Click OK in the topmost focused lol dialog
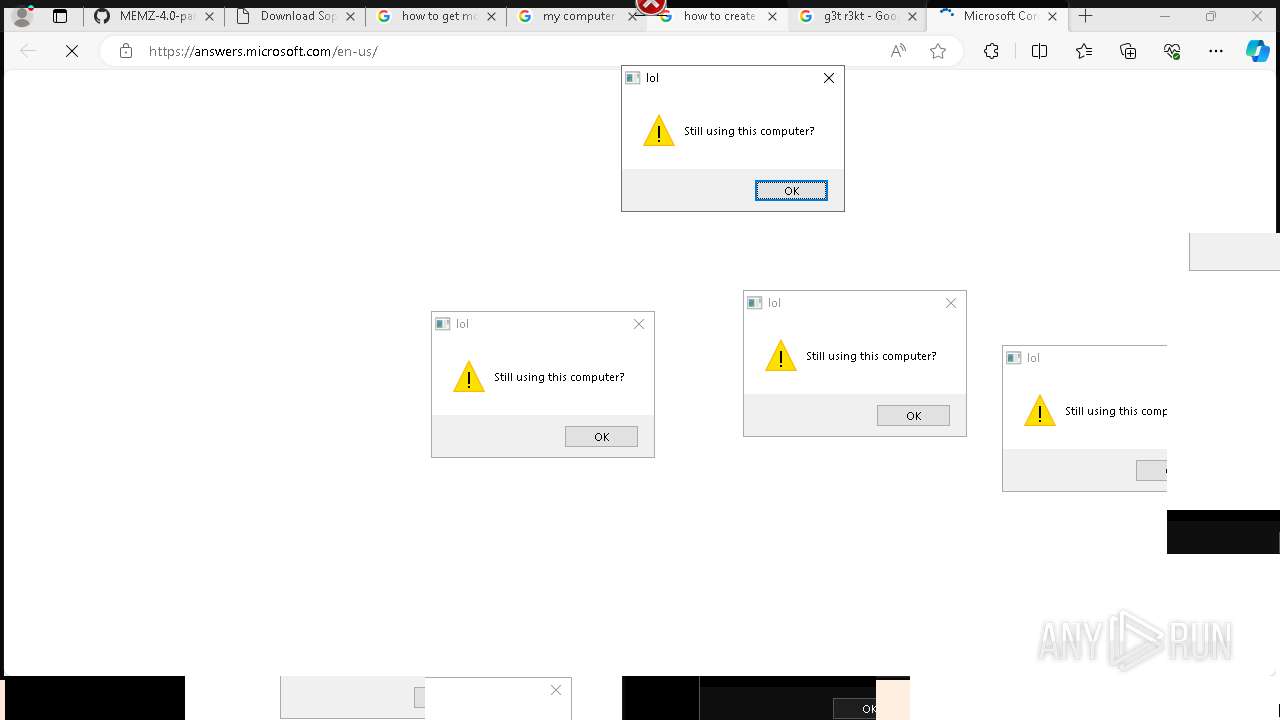This screenshot has width=1280, height=720. point(791,191)
